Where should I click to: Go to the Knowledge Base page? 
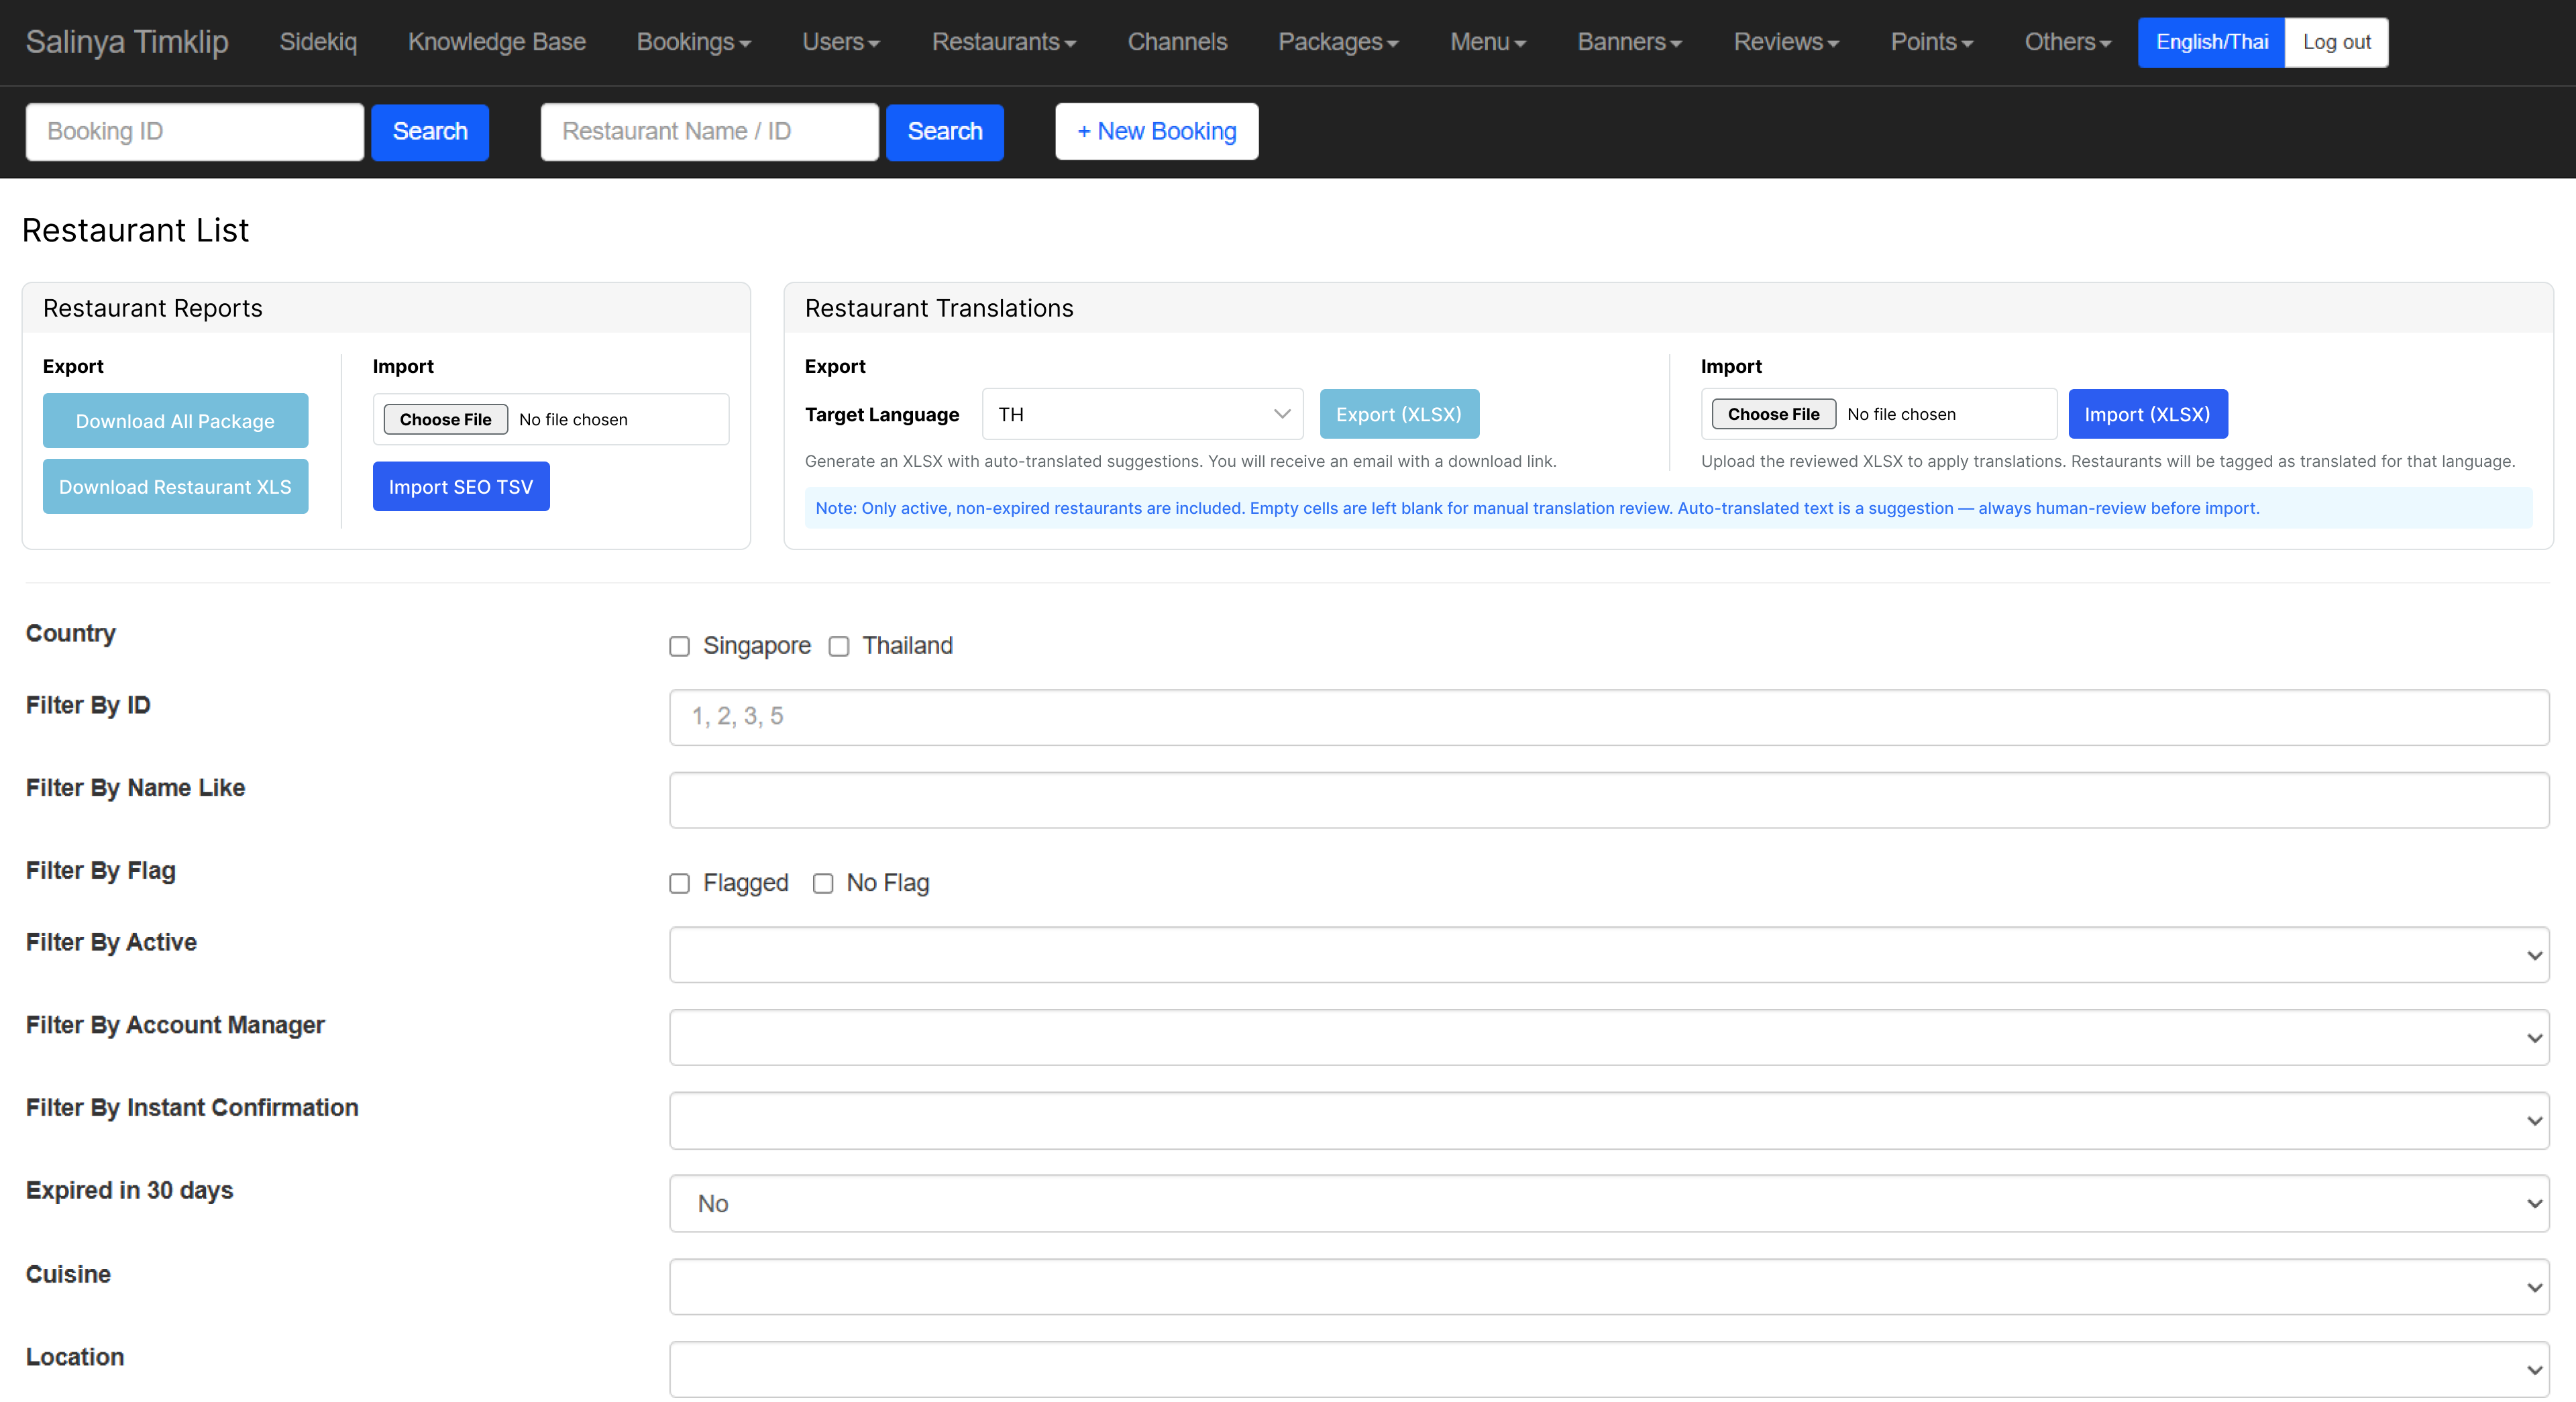(x=496, y=42)
